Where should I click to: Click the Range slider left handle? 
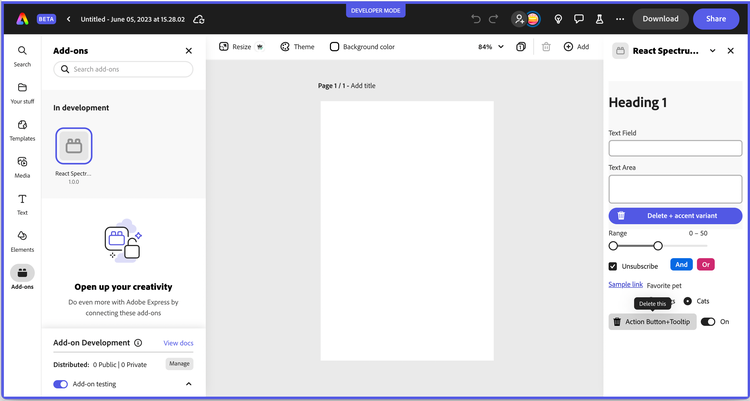coord(613,246)
